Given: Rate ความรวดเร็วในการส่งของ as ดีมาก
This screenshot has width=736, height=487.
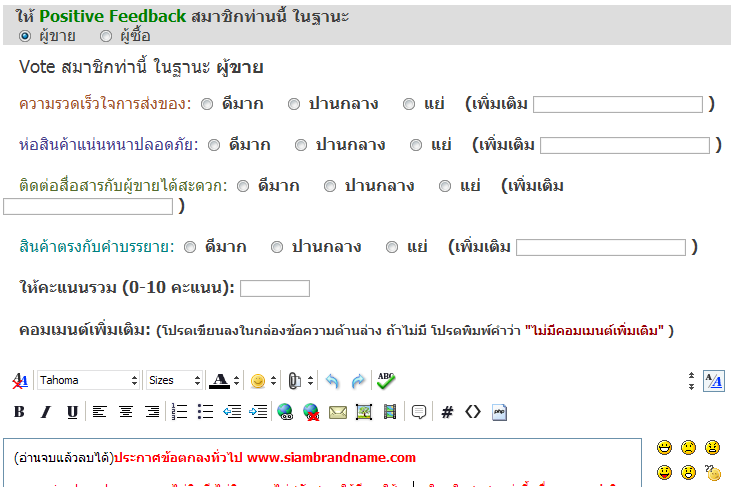Looking at the screenshot, I should pos(207,103).
